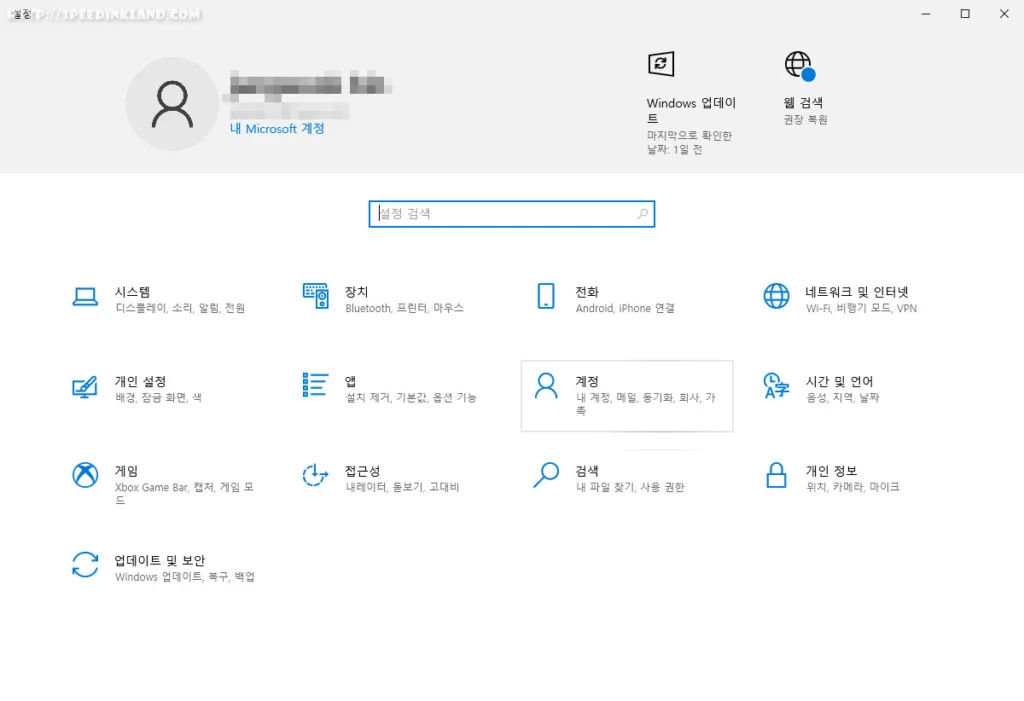This screenshot has width=1024, height=701.
Task: Select the 업데이트 및 보안 title
Action: point(159,561)
